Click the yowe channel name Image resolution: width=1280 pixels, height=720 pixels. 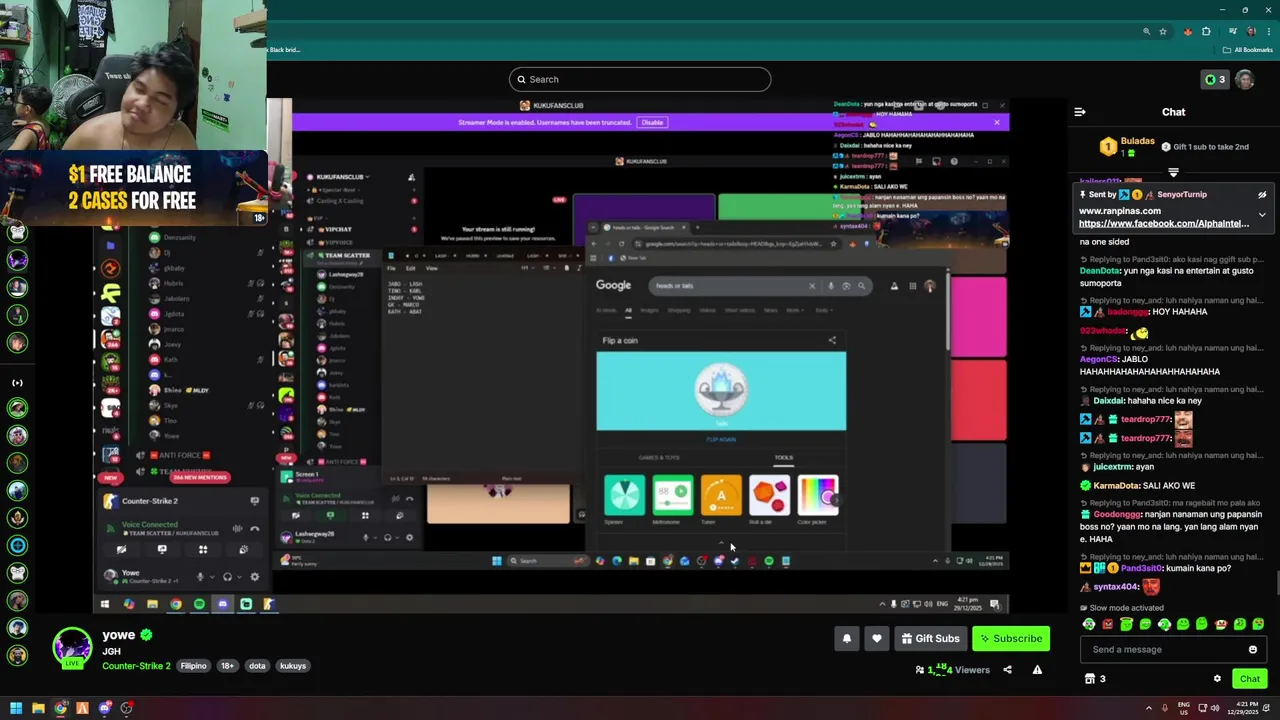pos(118,635)
